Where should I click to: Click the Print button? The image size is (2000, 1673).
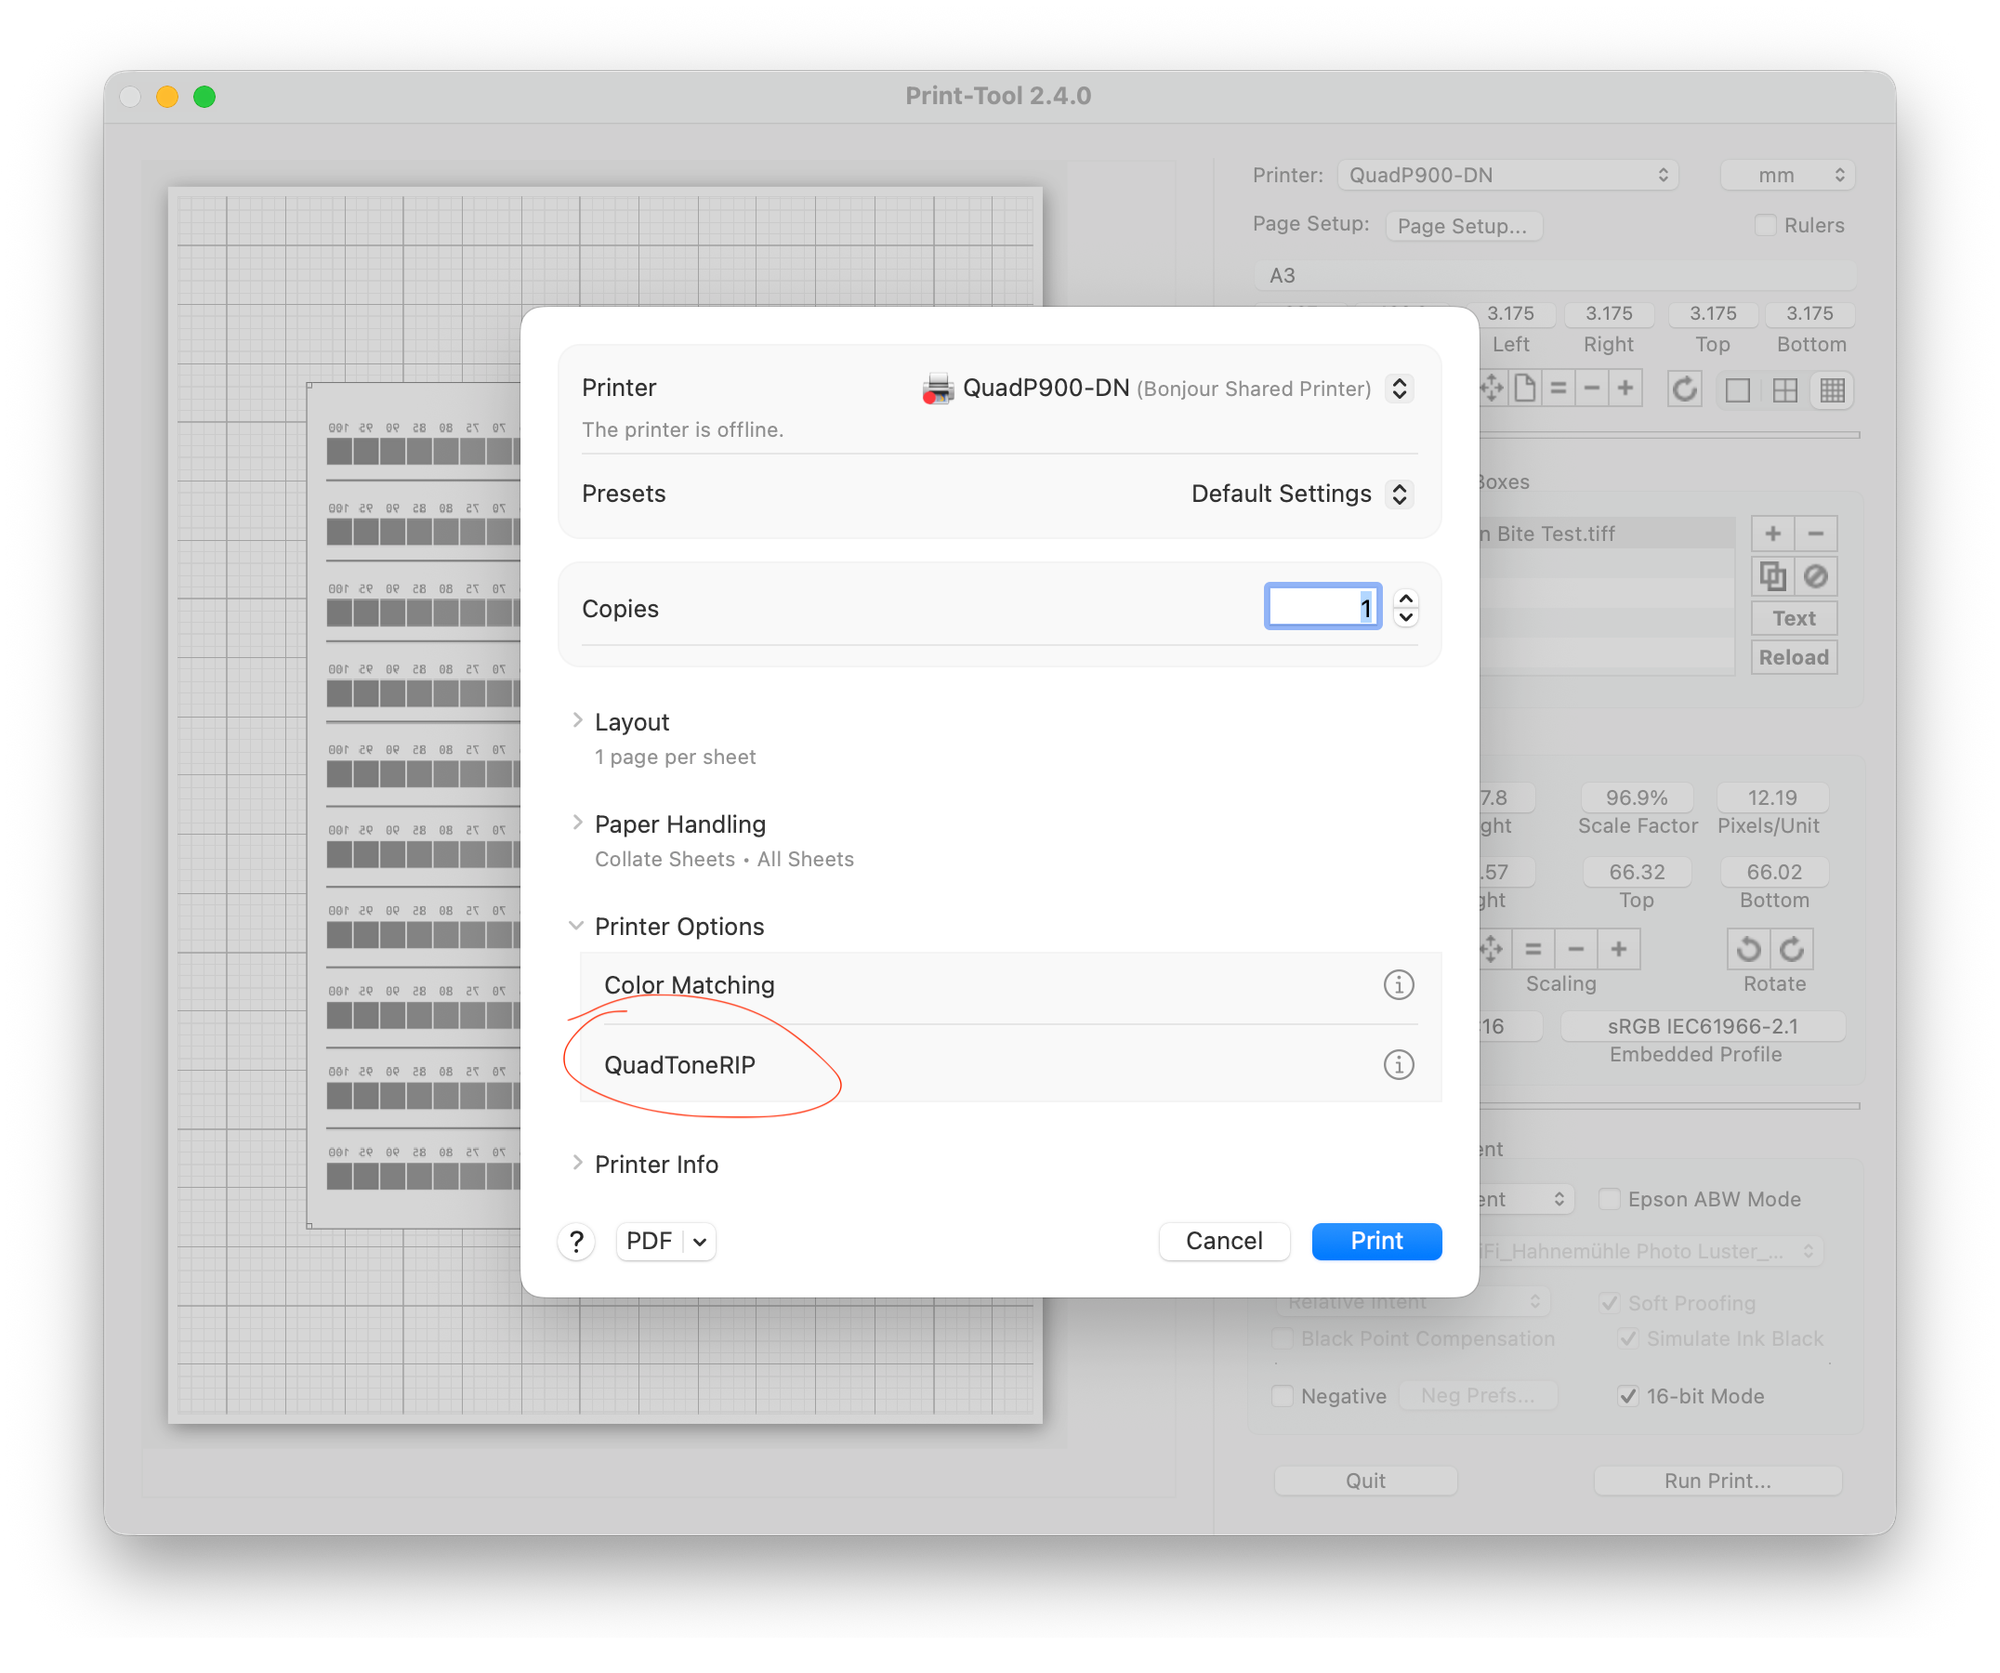(1376, 1241)
